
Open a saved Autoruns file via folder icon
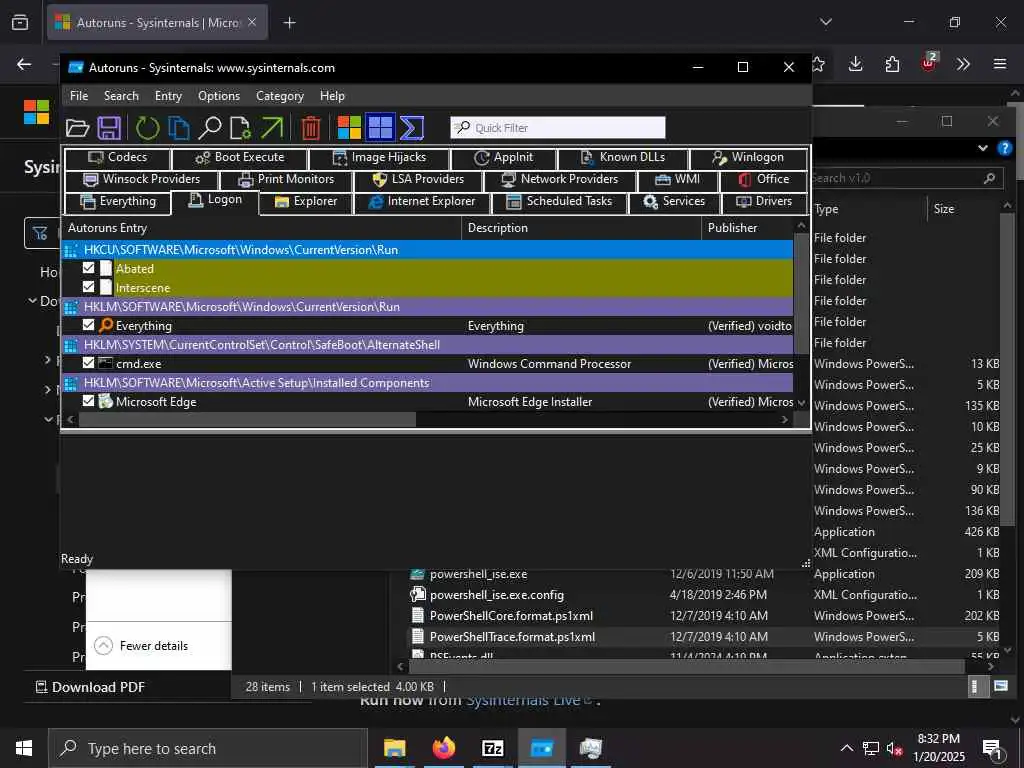click(77, 128)
